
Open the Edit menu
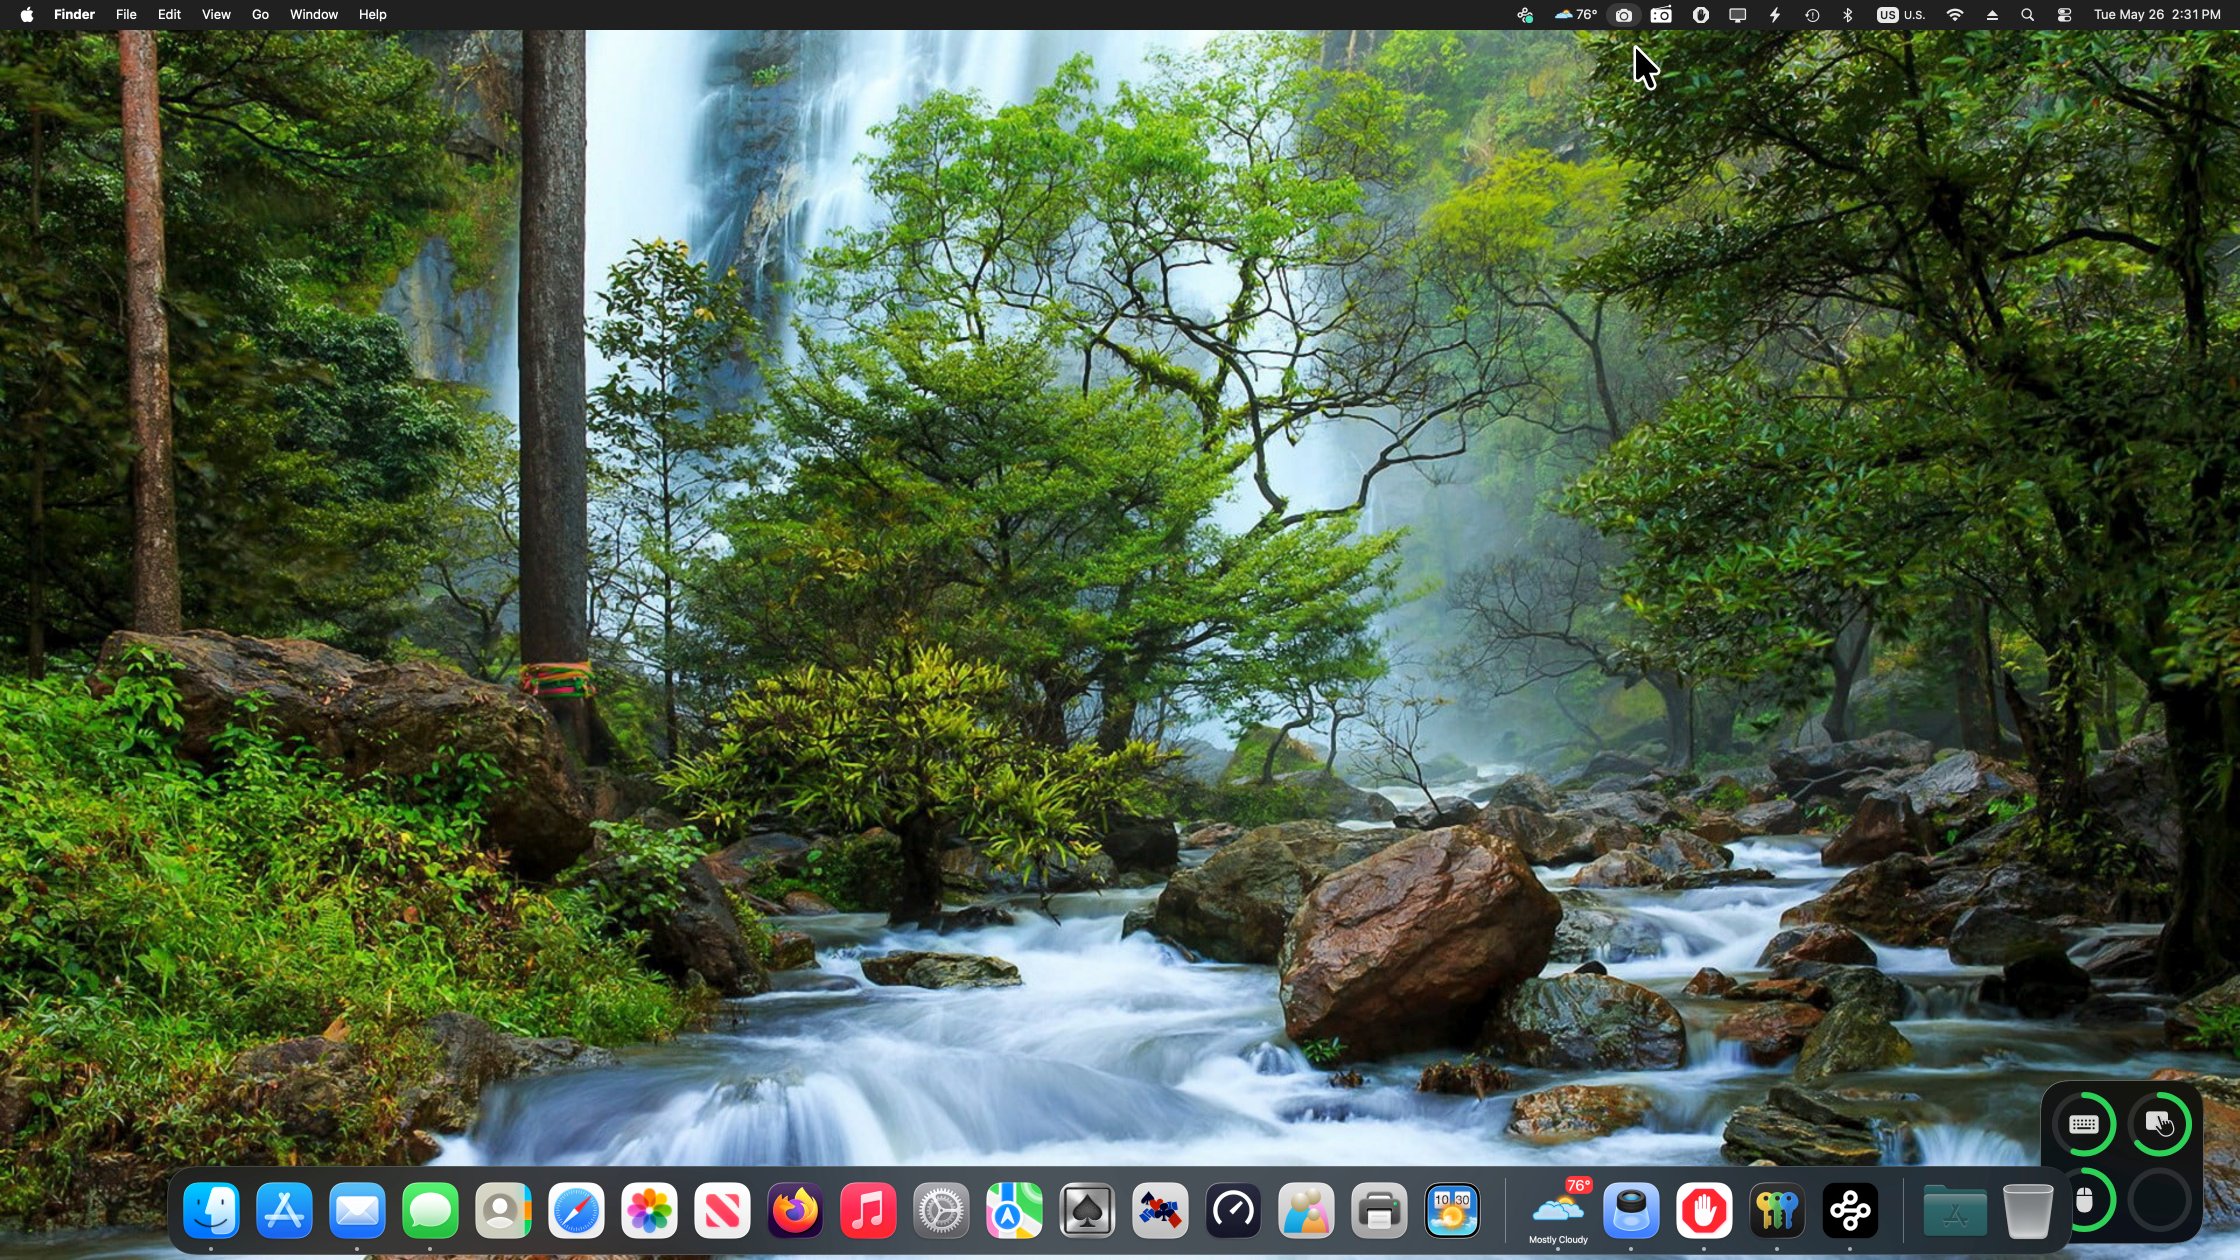point(169,15)
